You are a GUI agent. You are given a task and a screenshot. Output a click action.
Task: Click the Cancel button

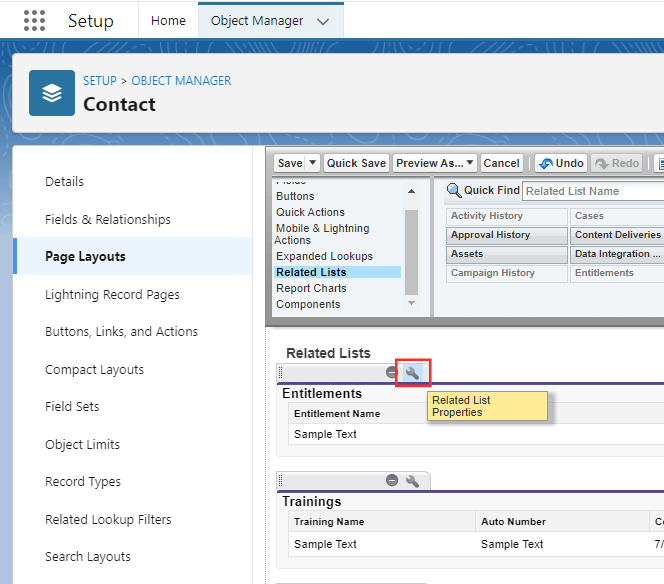pyautogui.click(x=501, y=163)
